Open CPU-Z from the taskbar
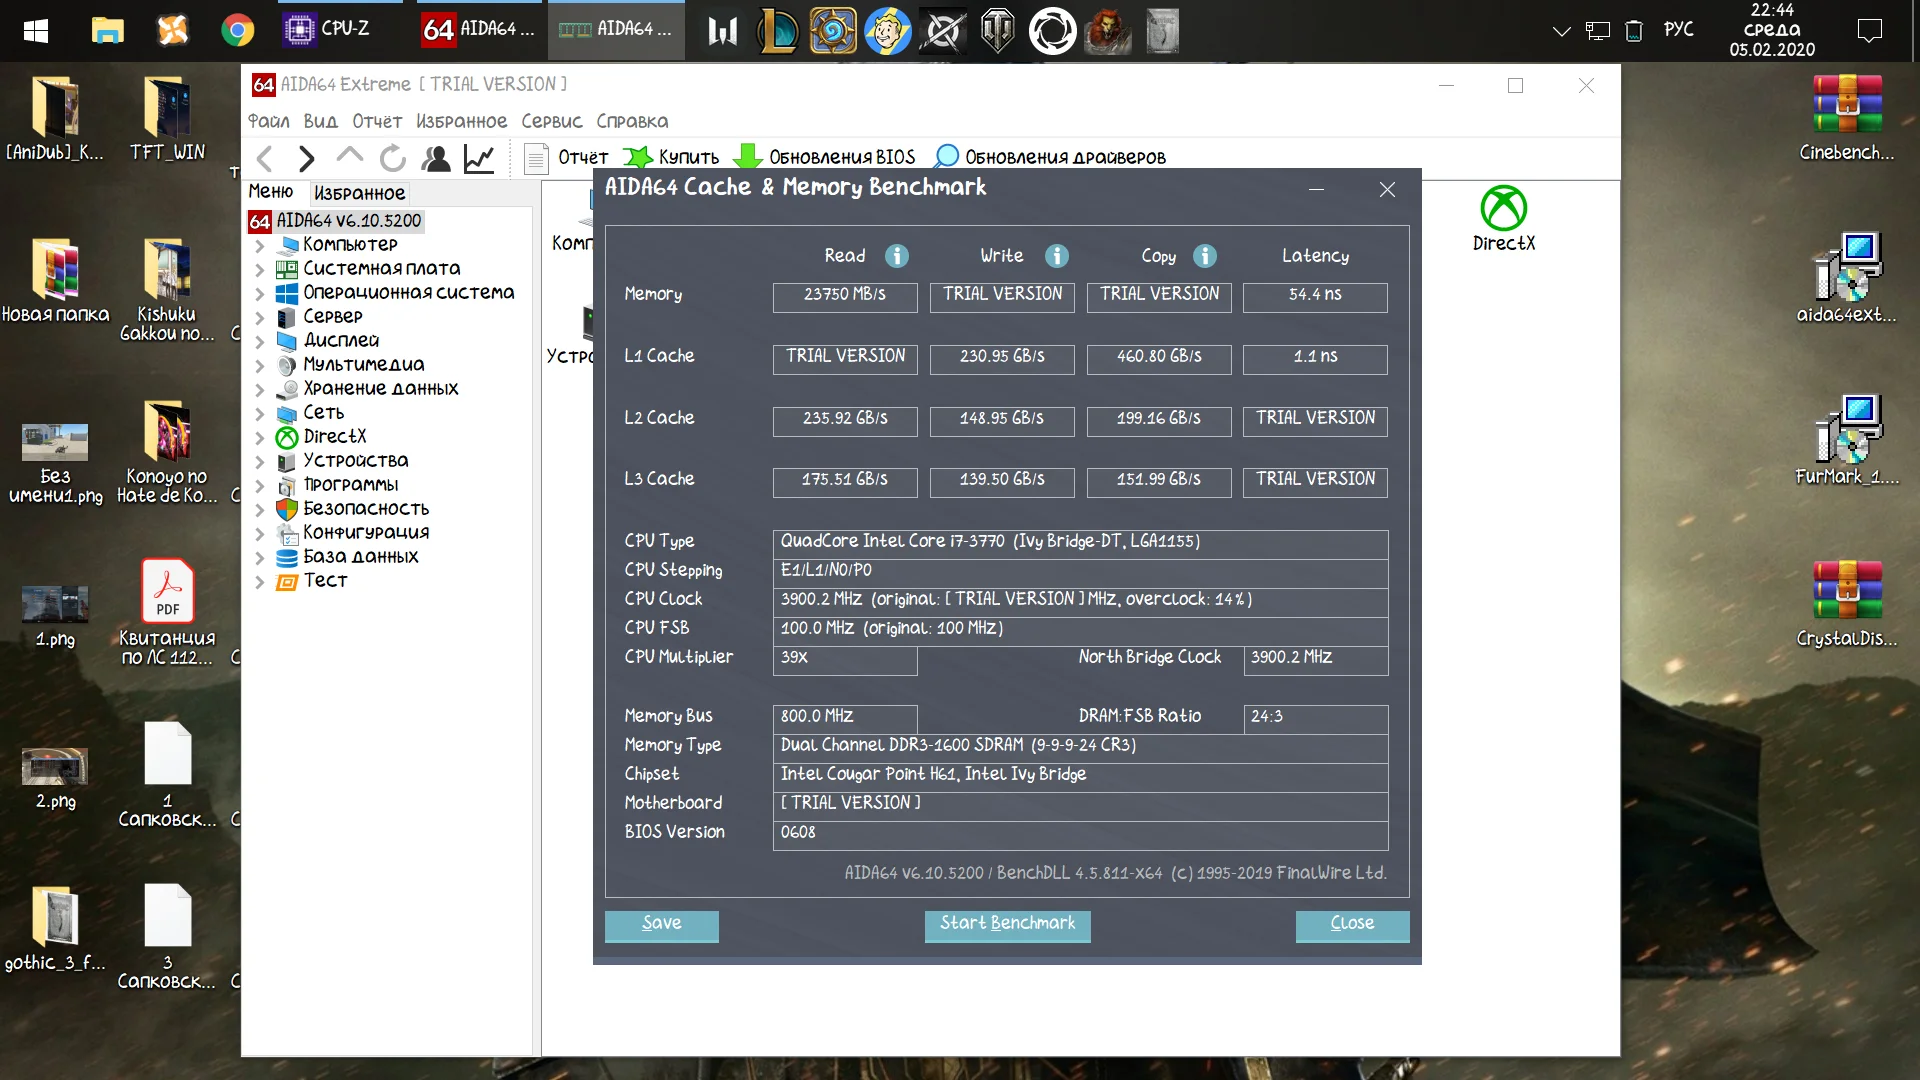The image size is (1920, 1080). click(327, 29)
